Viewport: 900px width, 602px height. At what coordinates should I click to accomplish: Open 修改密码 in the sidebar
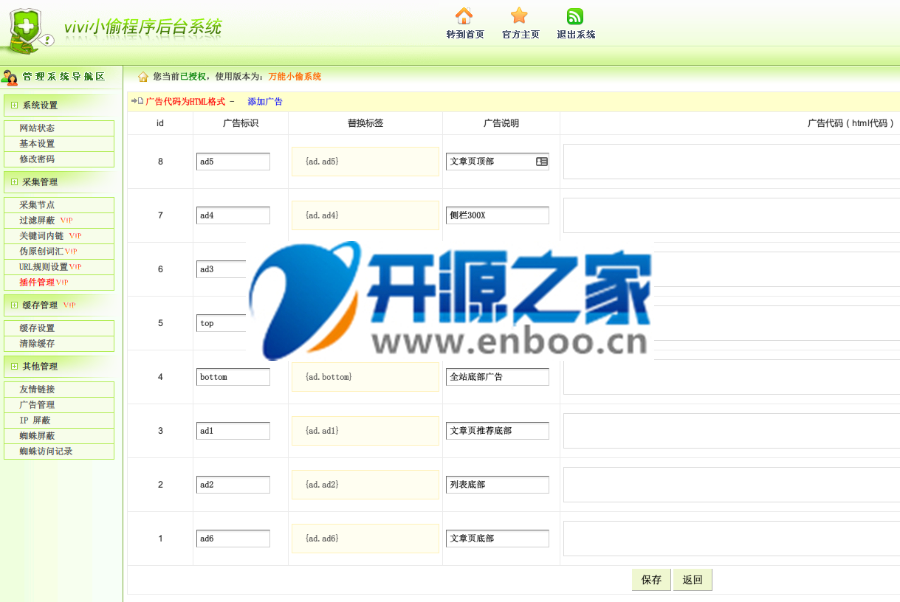point(59,159)
